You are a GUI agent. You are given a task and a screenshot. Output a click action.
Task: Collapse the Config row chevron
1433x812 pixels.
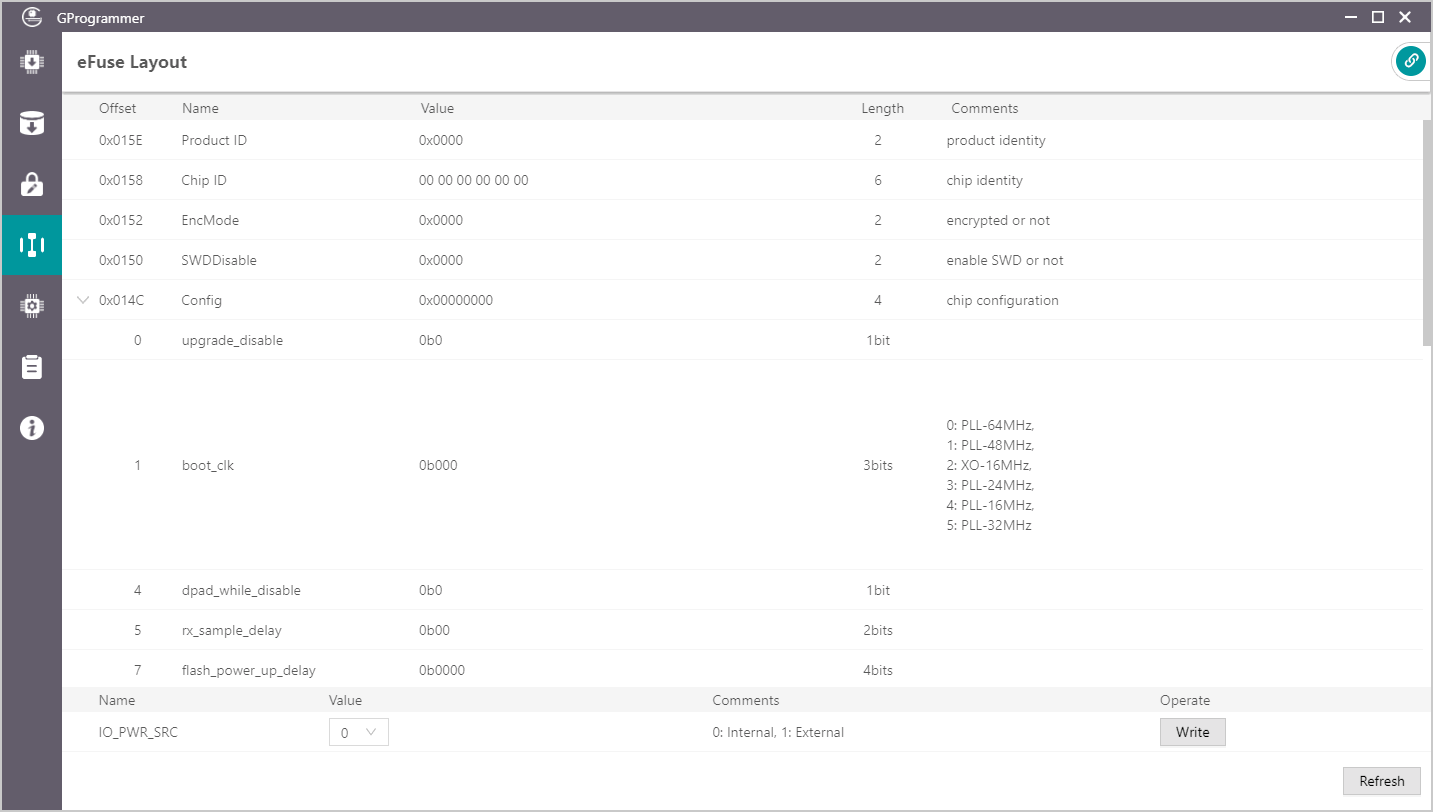tap(84, 300)
